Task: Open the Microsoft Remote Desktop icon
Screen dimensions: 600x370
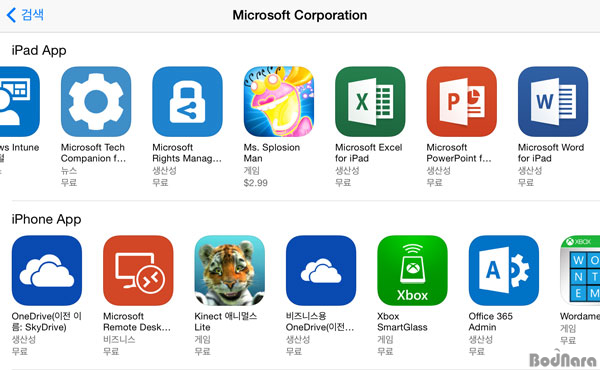Action: tap(138, 271)
